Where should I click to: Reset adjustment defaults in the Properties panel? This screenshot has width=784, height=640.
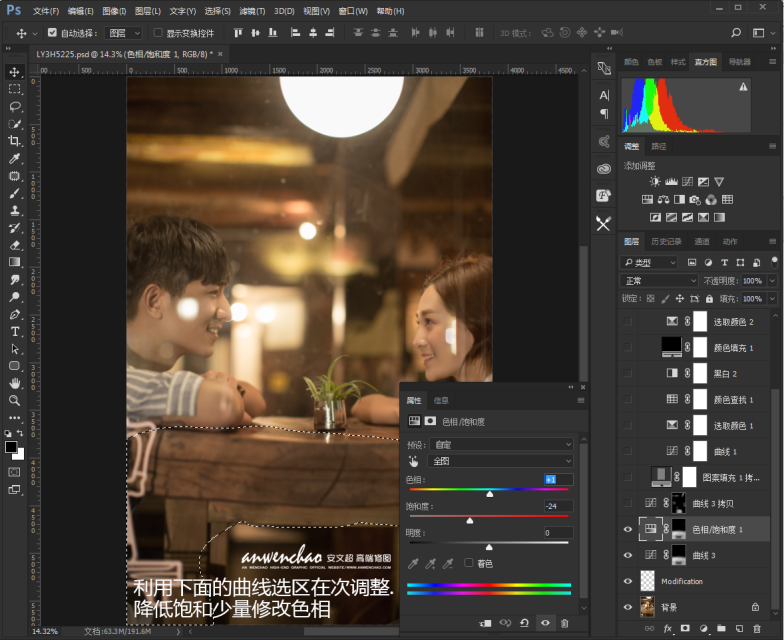click(x=524, y=623)
